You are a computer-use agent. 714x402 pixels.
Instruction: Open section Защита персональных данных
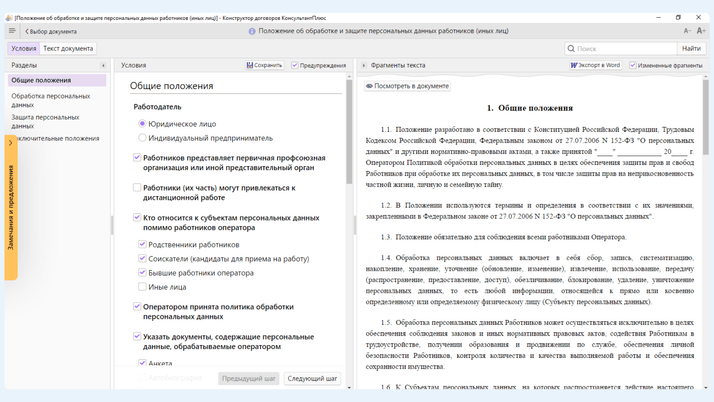[45, 122]
